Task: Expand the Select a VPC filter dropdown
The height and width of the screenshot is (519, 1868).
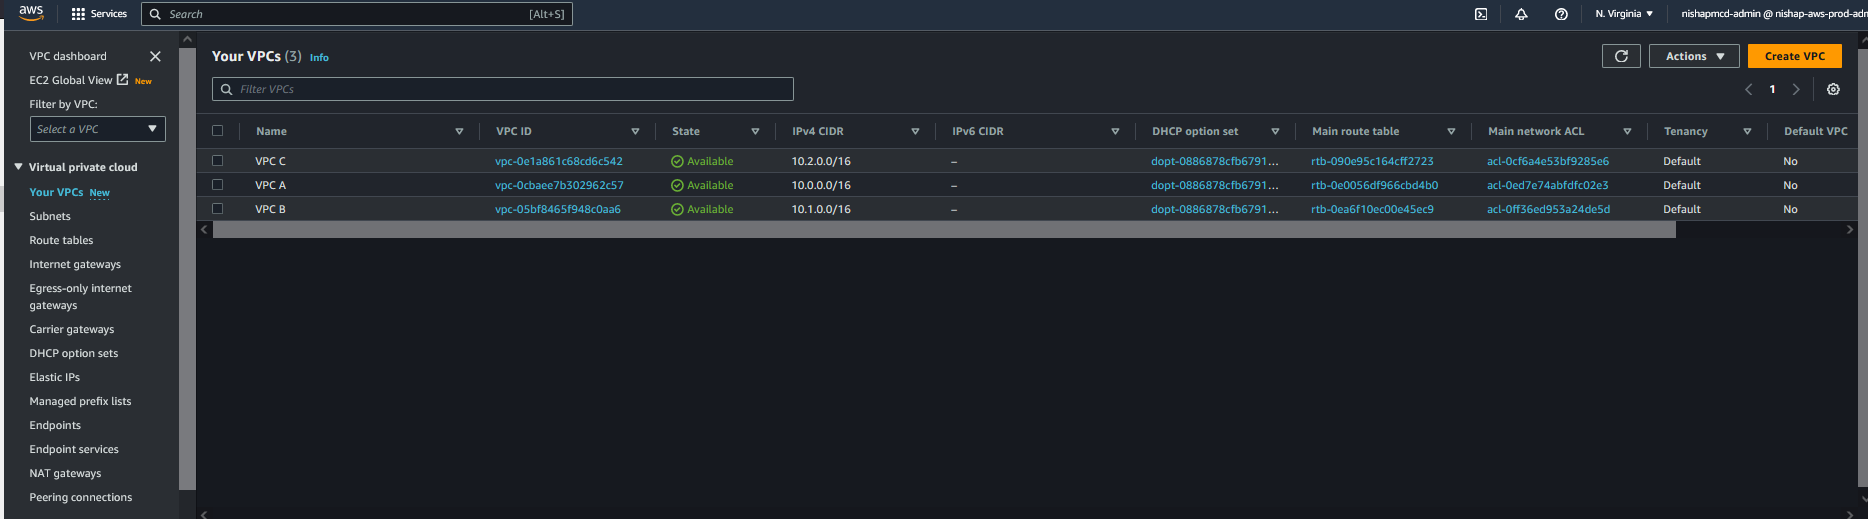Action: click(x=97, y=129)
